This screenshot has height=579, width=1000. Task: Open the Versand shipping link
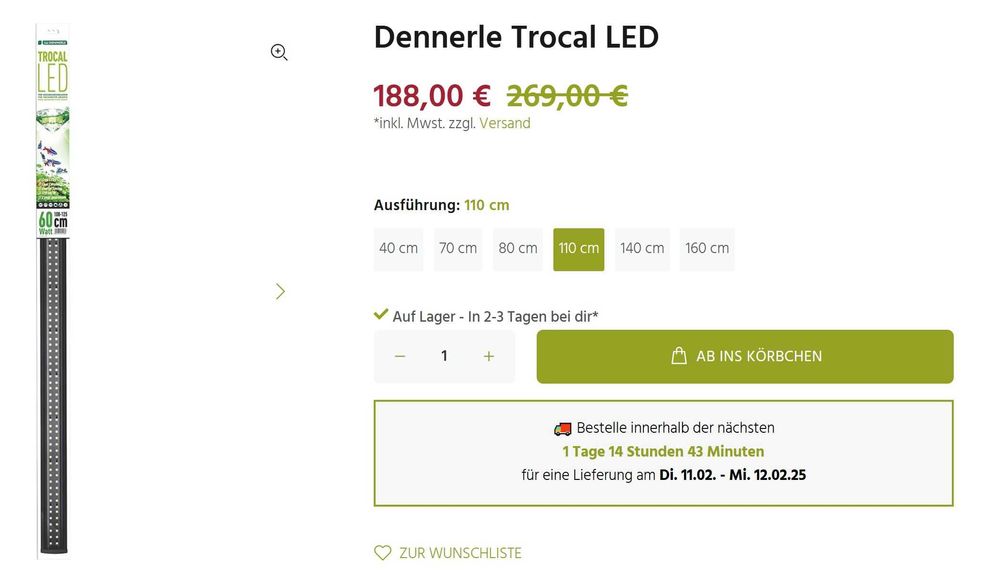click(x=505, y=124)
